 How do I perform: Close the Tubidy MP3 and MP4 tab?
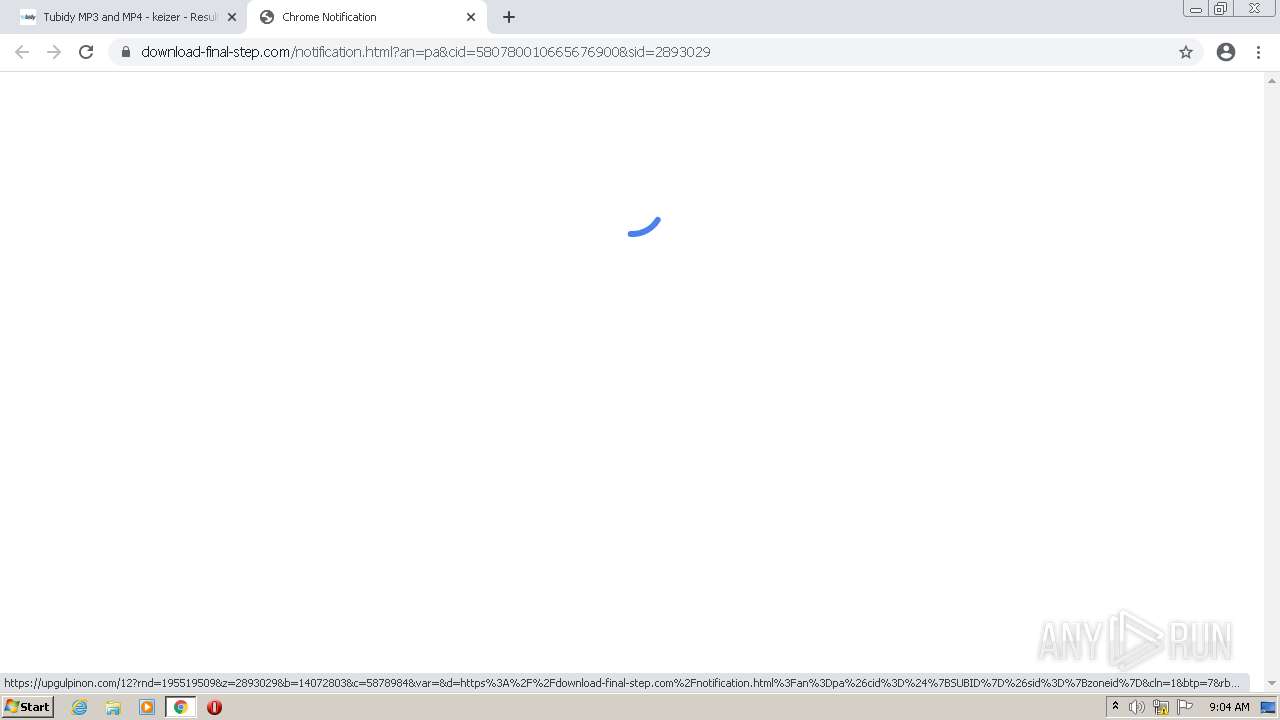(x=232, y=17)
